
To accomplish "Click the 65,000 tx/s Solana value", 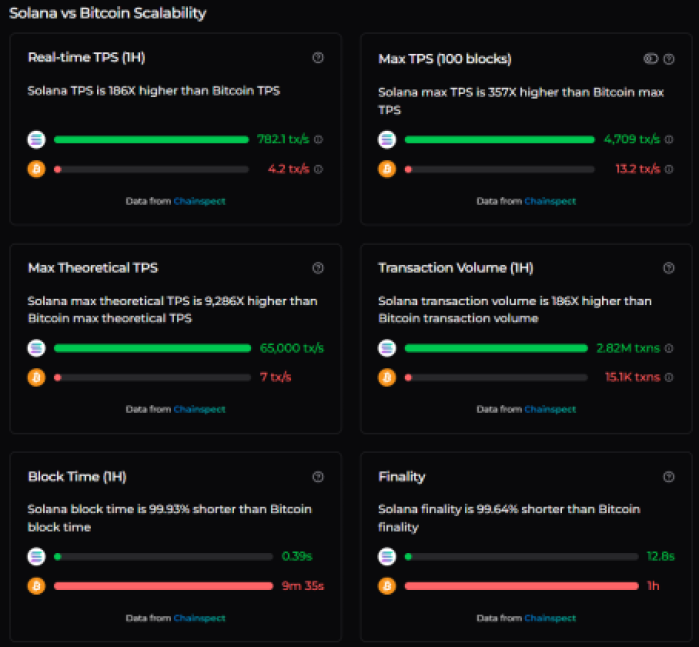I will [x=291, y=348].
